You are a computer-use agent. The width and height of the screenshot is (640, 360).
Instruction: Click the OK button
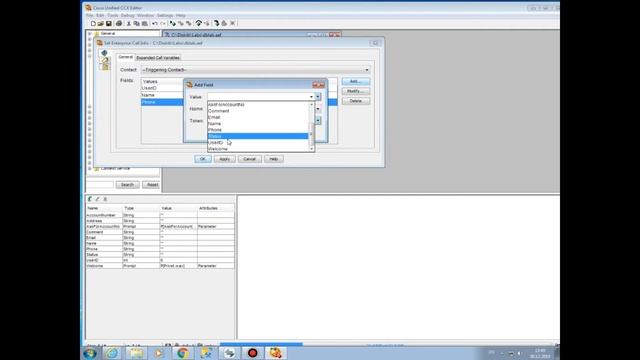pyautogui.click(x=202, y=159)
